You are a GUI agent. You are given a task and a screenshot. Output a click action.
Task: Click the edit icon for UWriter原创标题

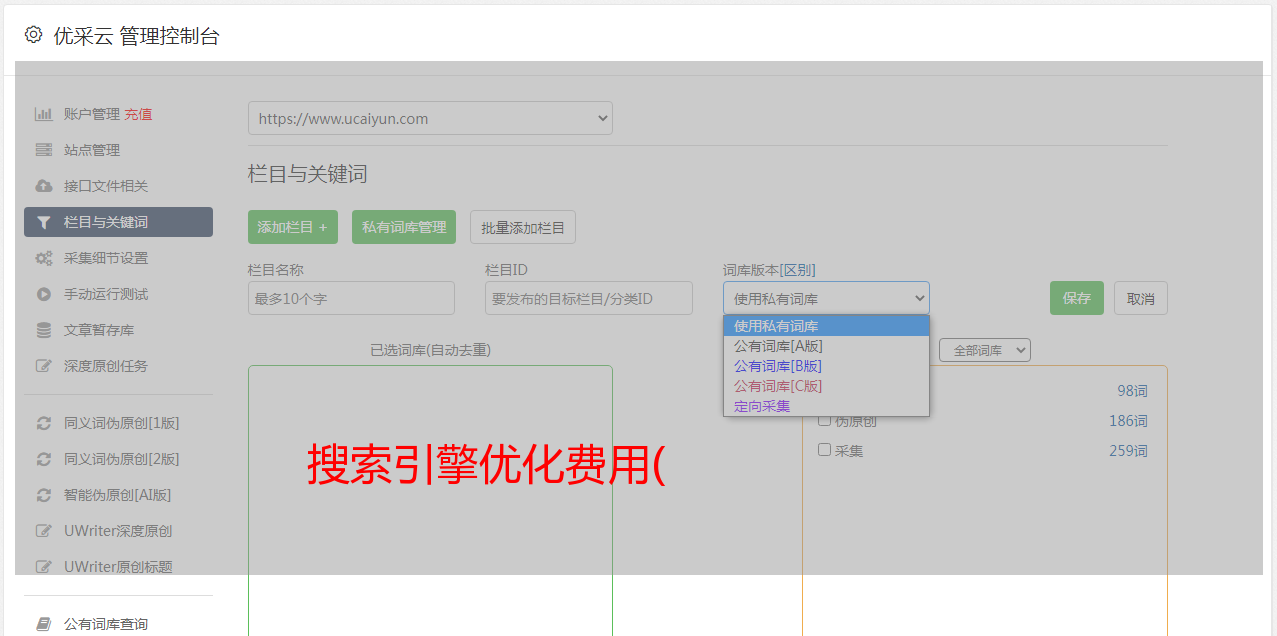pyautogui.click(x=44, y=567)
